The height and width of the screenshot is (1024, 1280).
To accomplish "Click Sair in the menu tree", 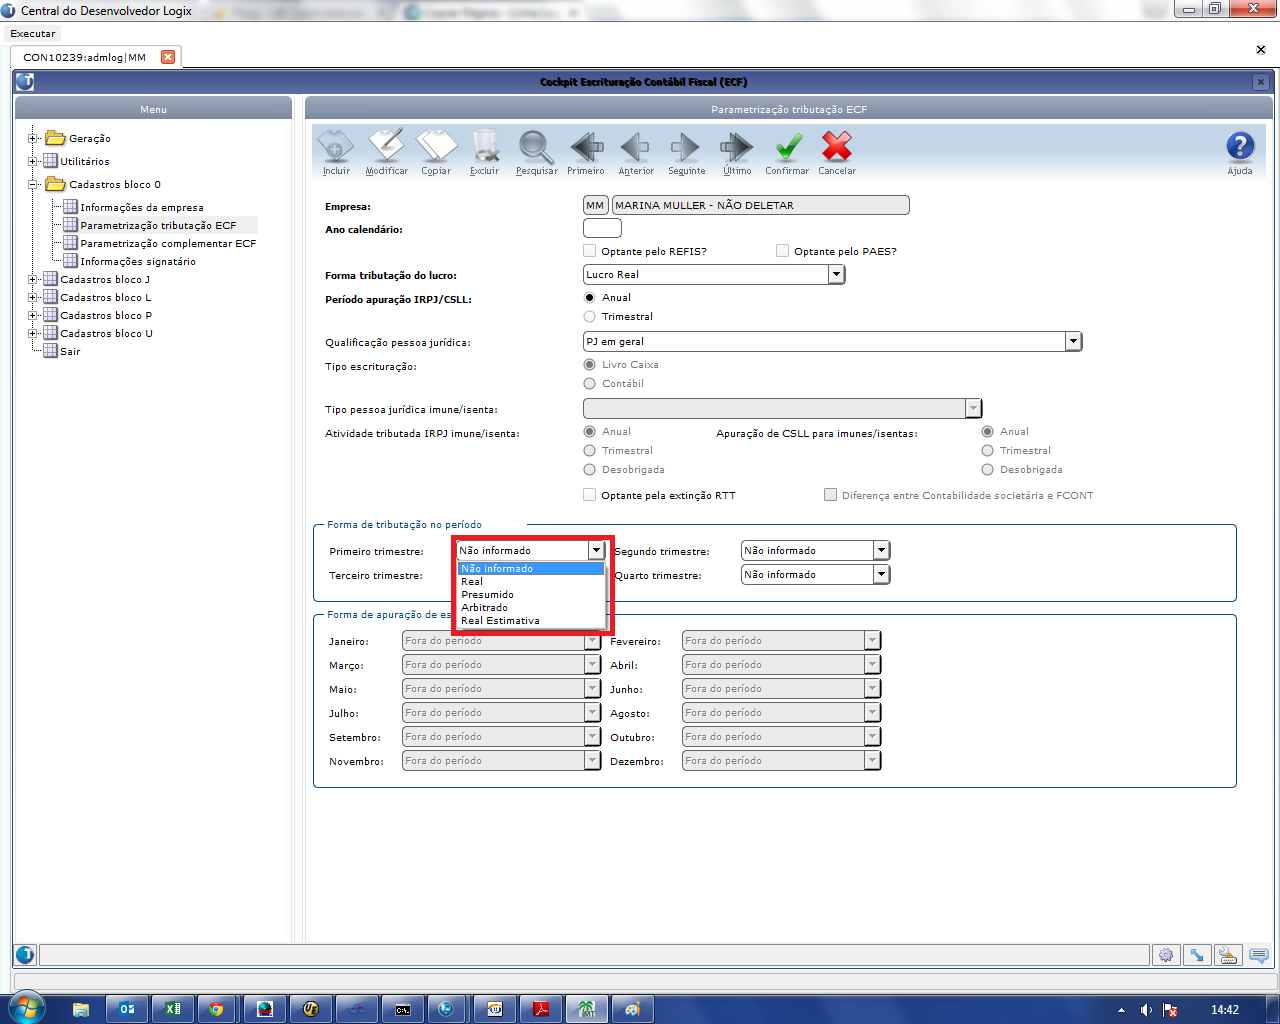I will tap(70, 351).
